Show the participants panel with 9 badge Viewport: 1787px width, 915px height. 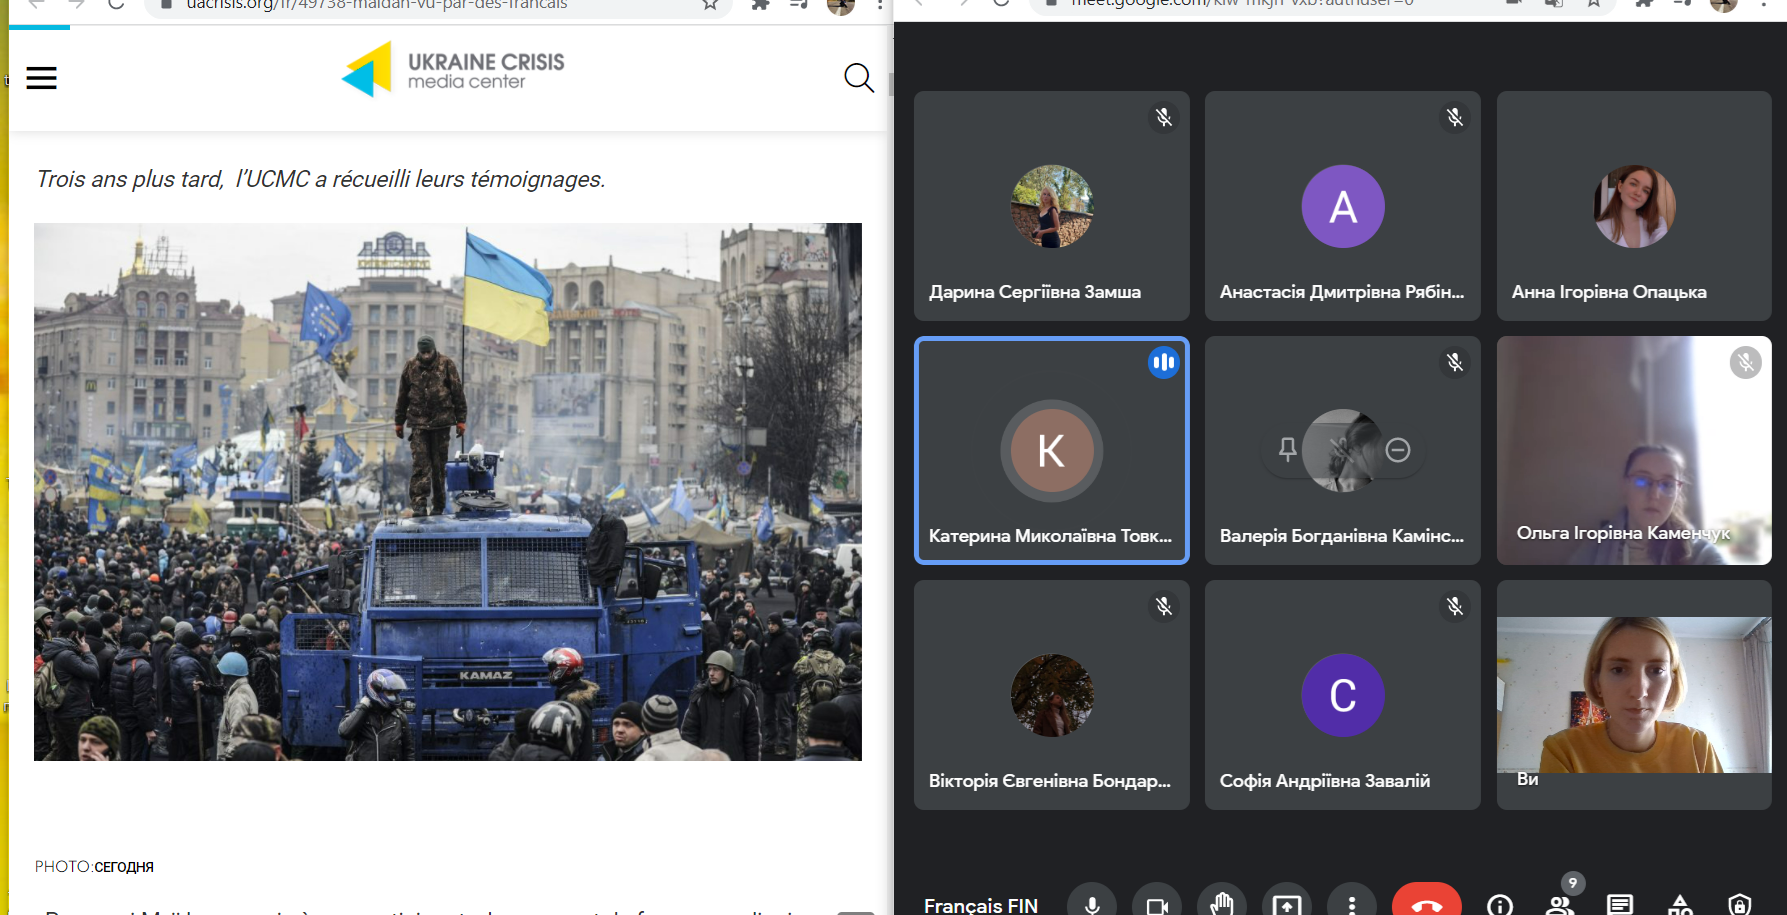1559,903
